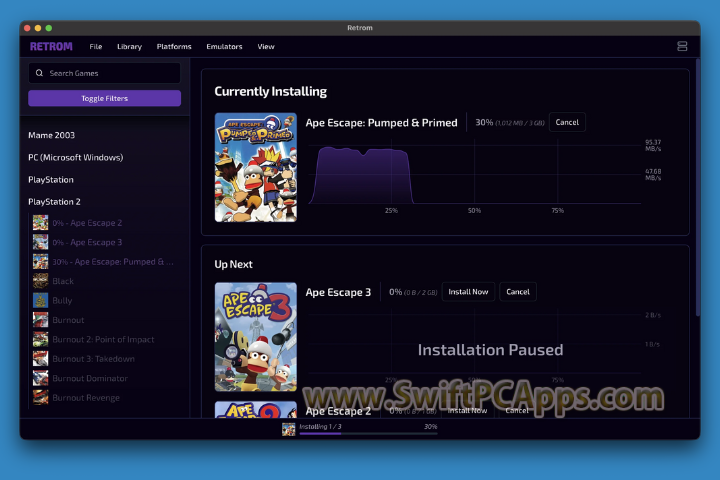This screenshot has height=480, width=720.
Task: Open the Platforms menu
Action: (174, 46)
